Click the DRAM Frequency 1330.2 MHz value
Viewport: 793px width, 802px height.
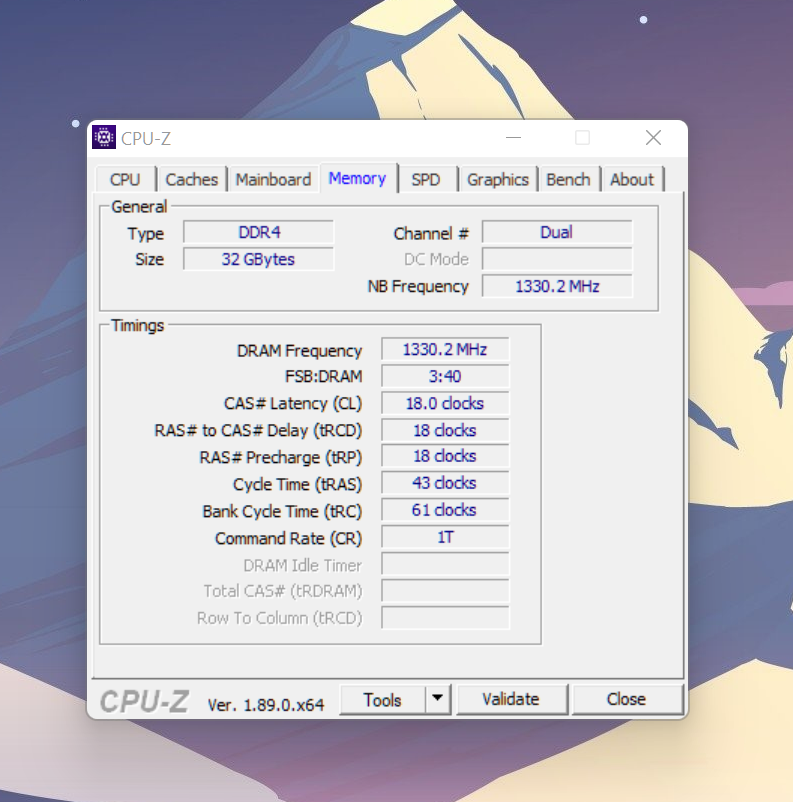click(446, 349)
